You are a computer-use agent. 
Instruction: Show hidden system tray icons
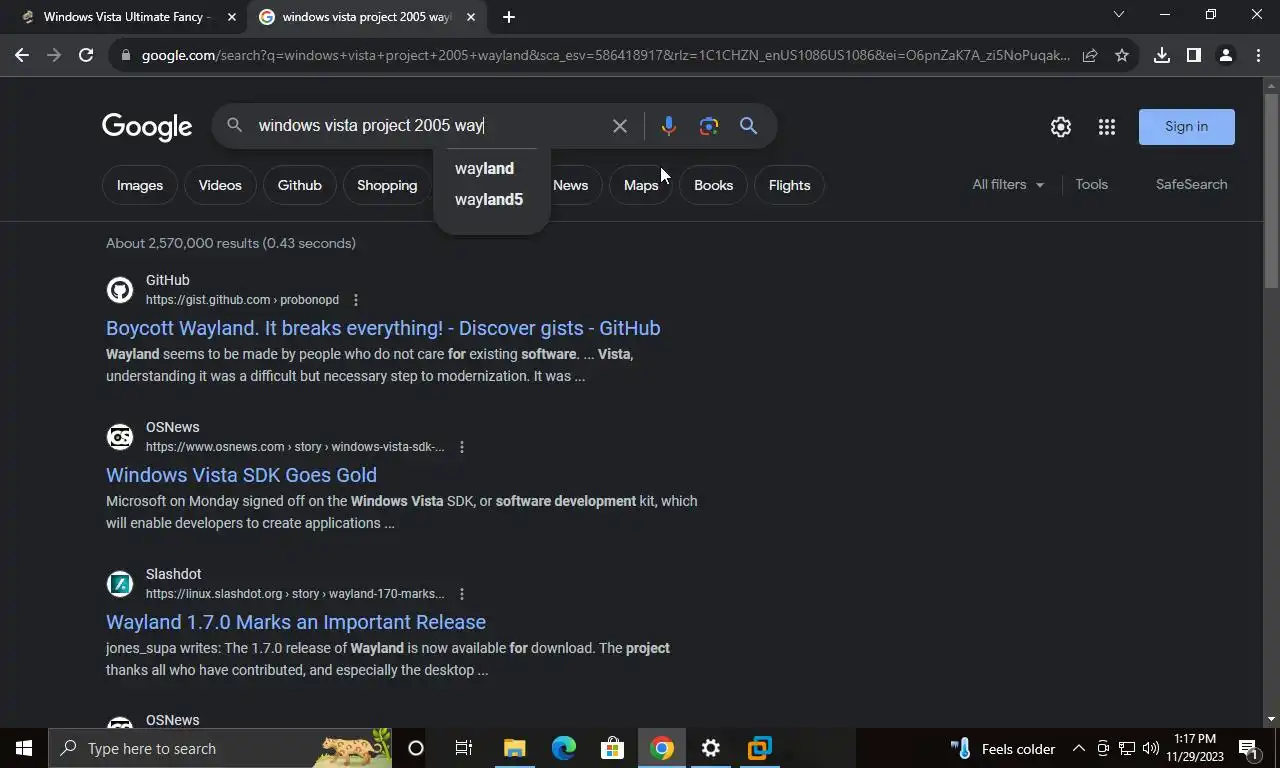[1078, 748]
